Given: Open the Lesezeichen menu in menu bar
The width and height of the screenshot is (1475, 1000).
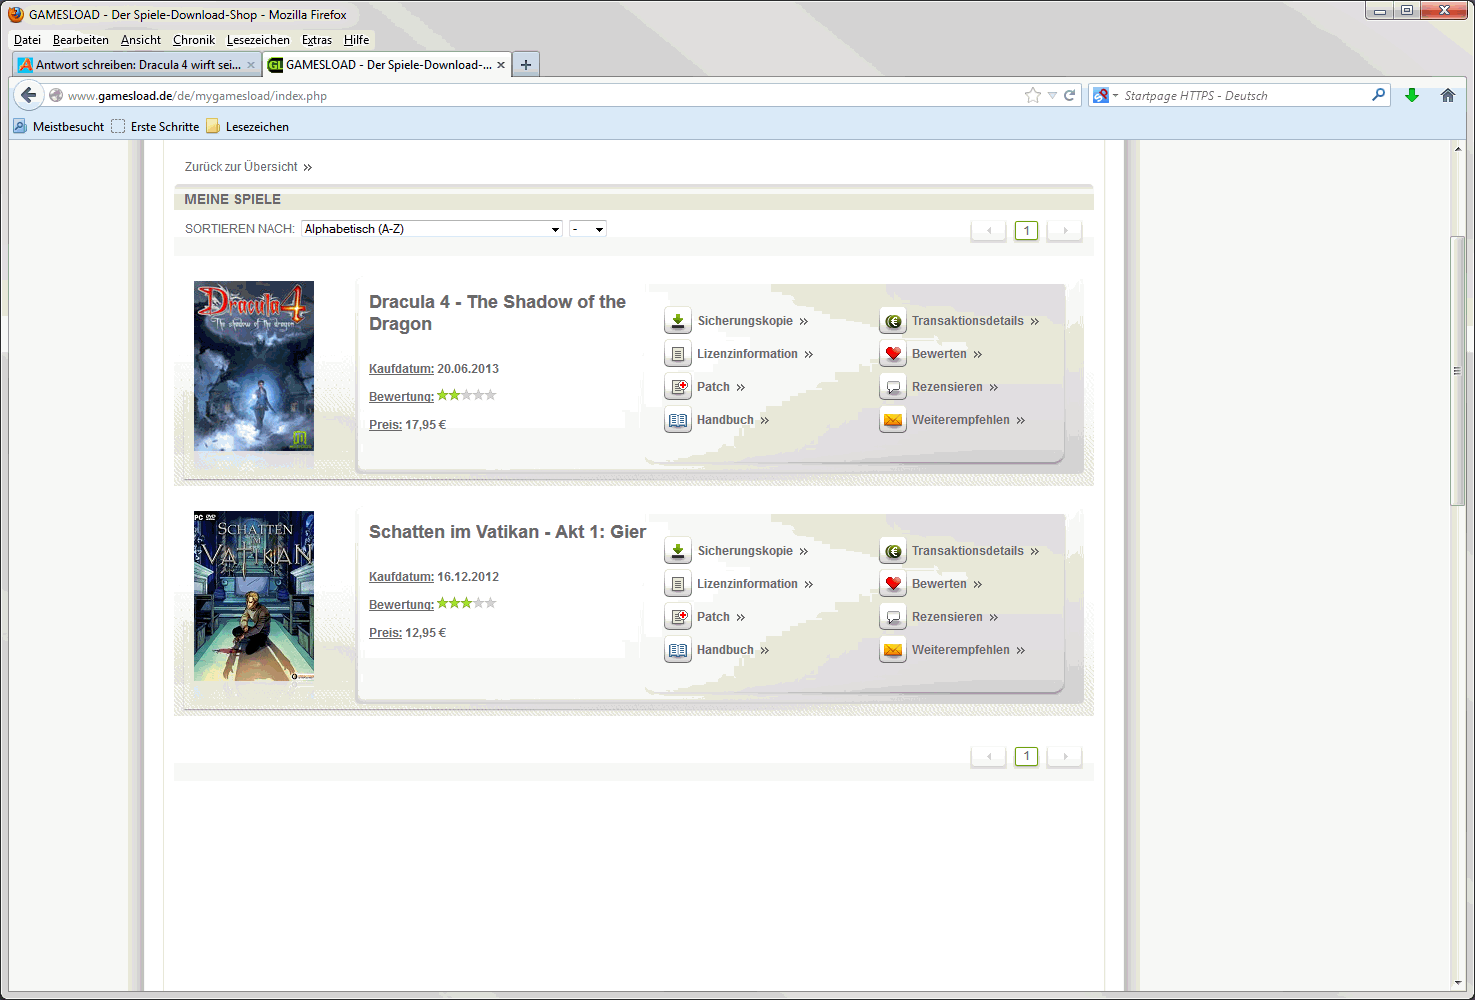Looking at the screenshot, I should click(x=258, y=40).
